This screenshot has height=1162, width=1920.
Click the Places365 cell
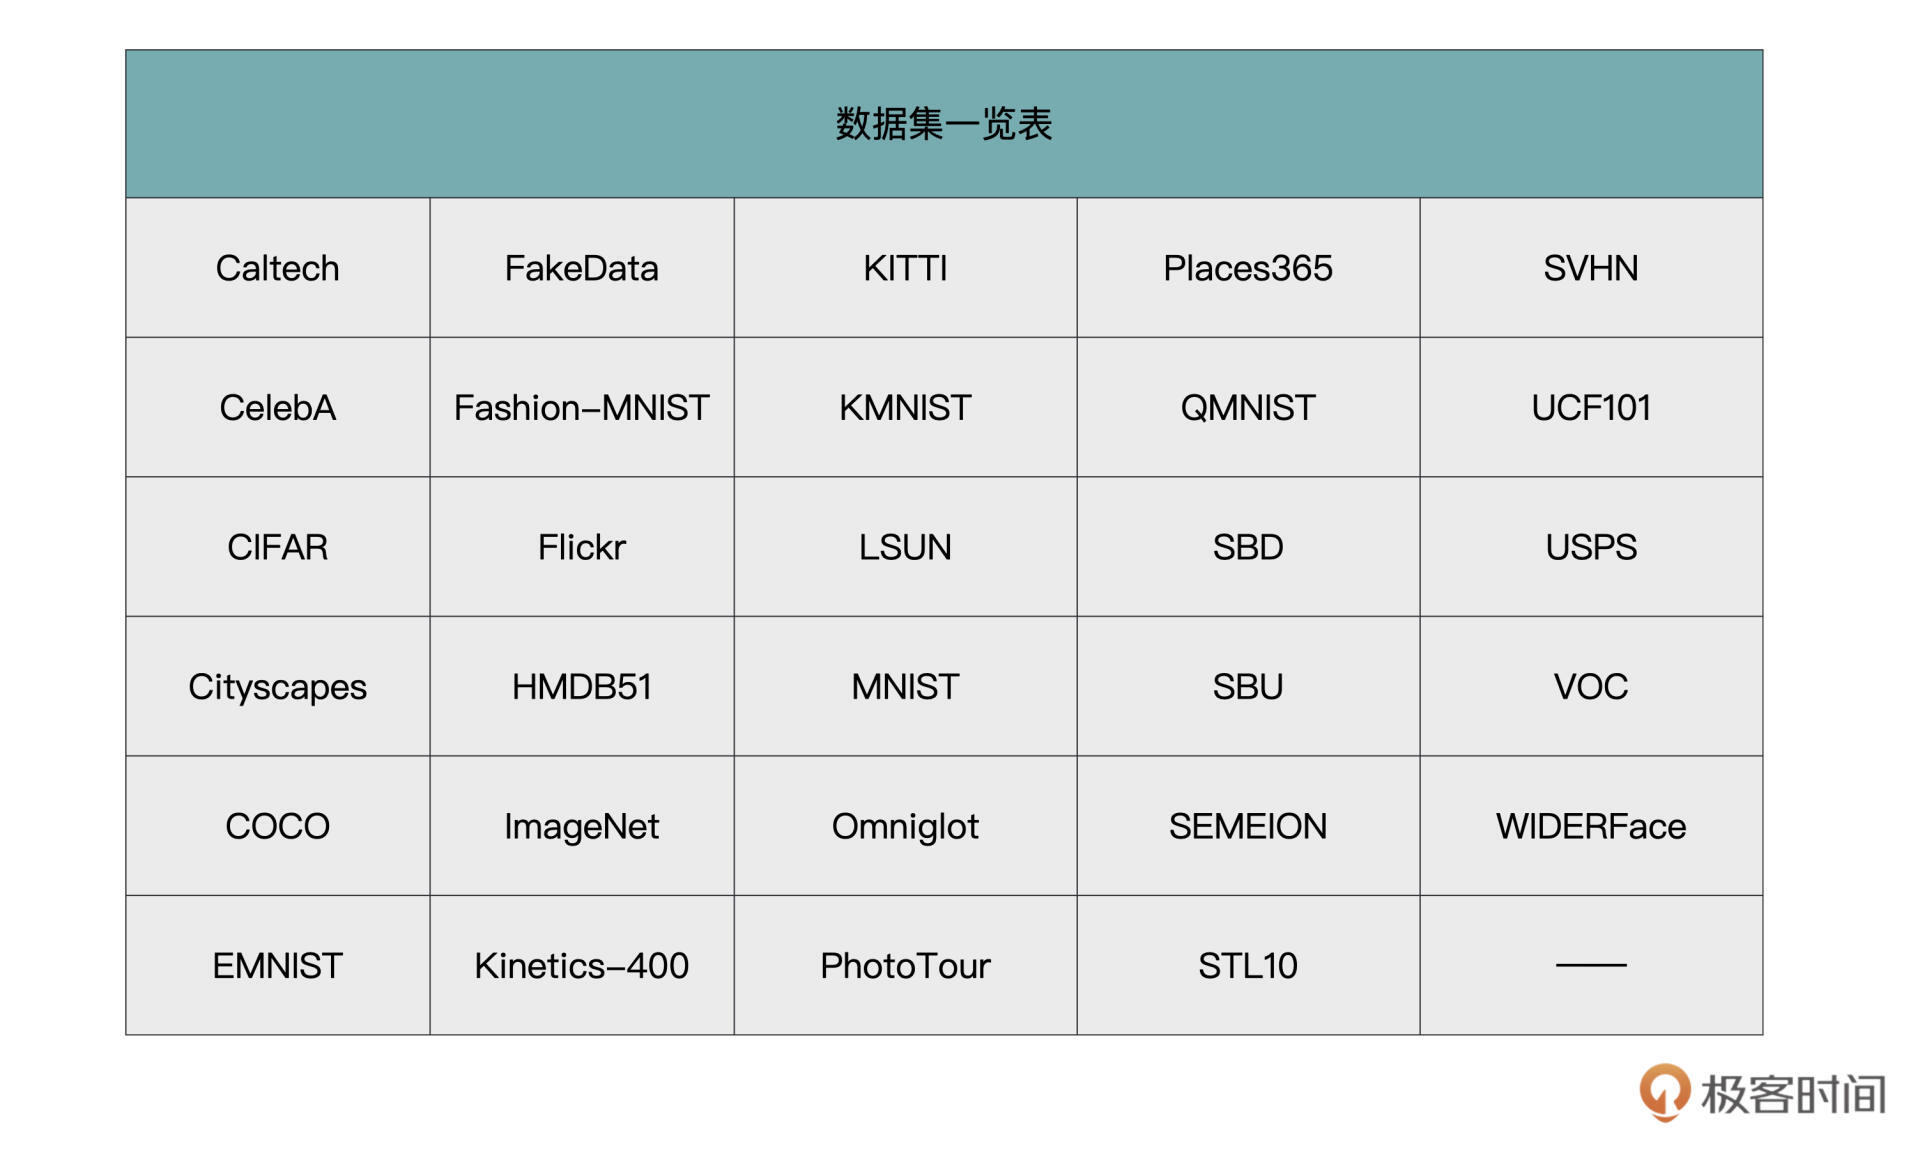1247,268
